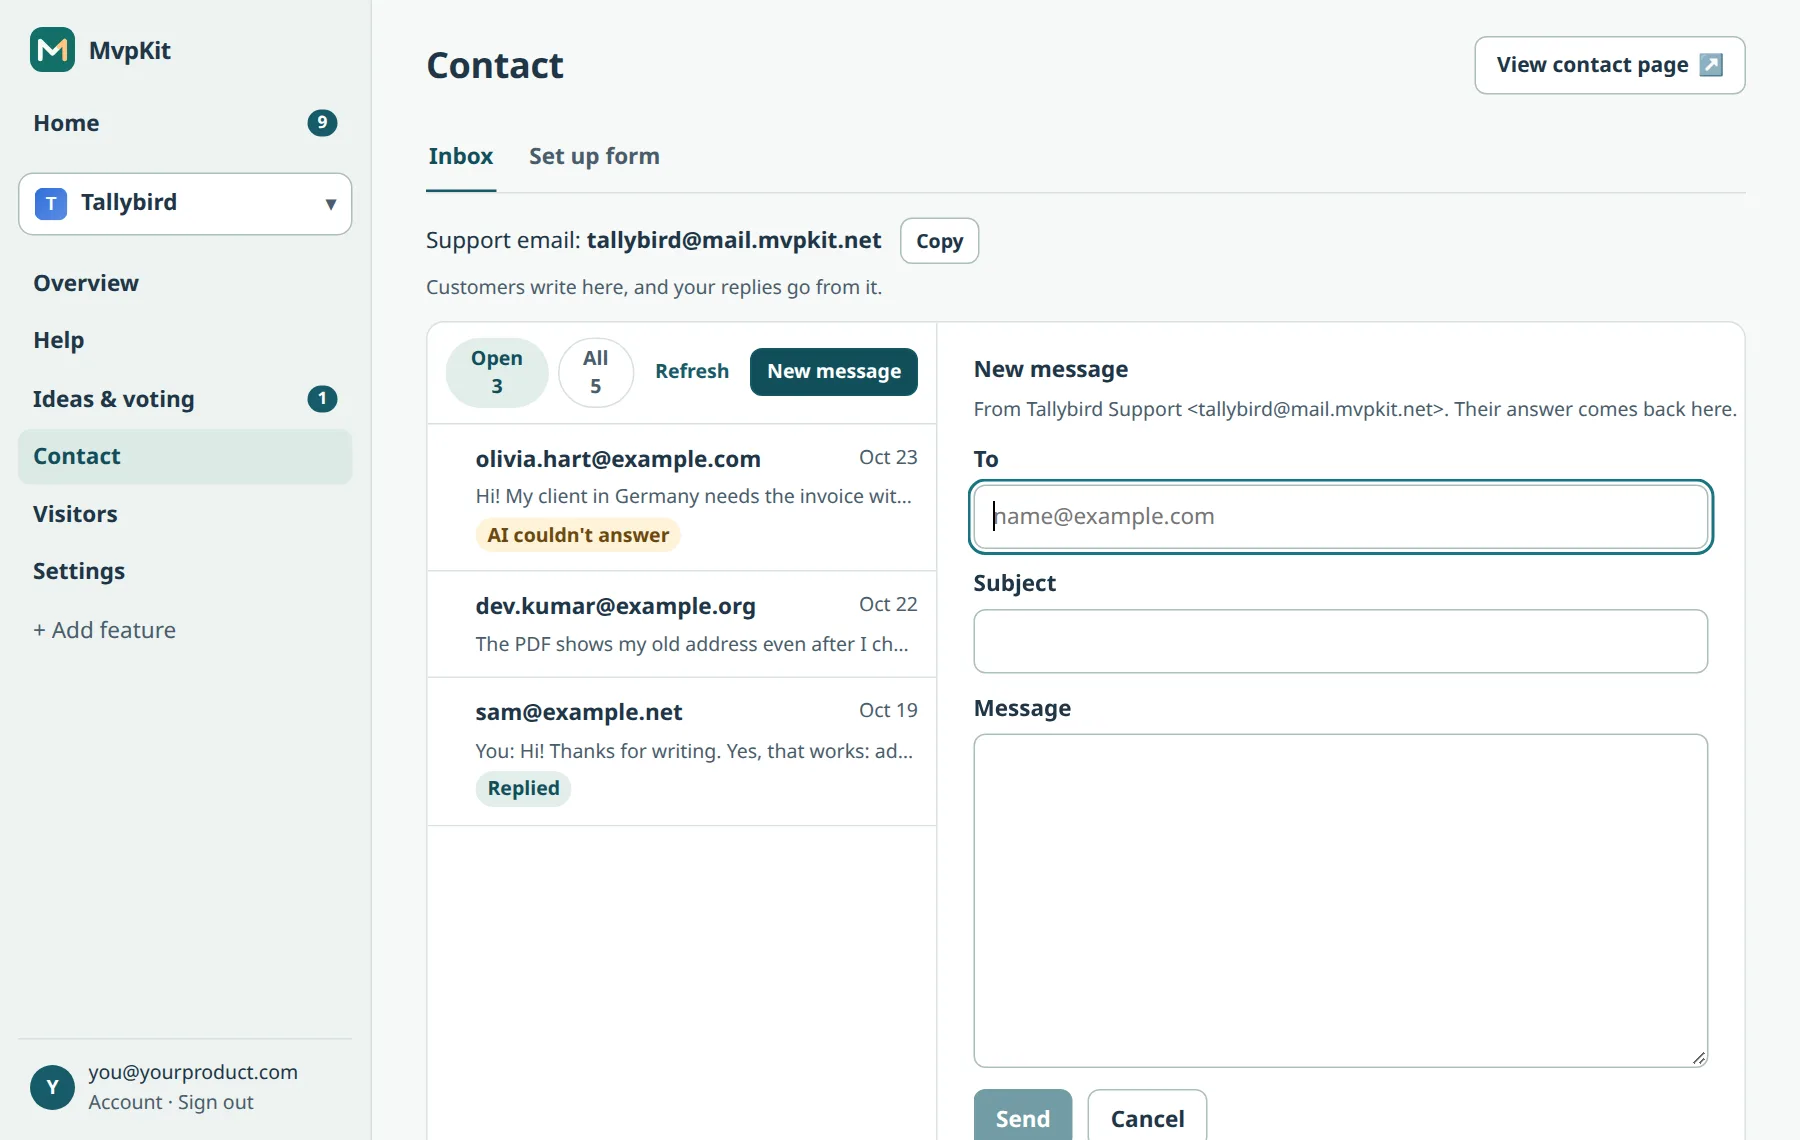
Task: Click the Ideas & voting badge 1
Action: coord(322,399)
